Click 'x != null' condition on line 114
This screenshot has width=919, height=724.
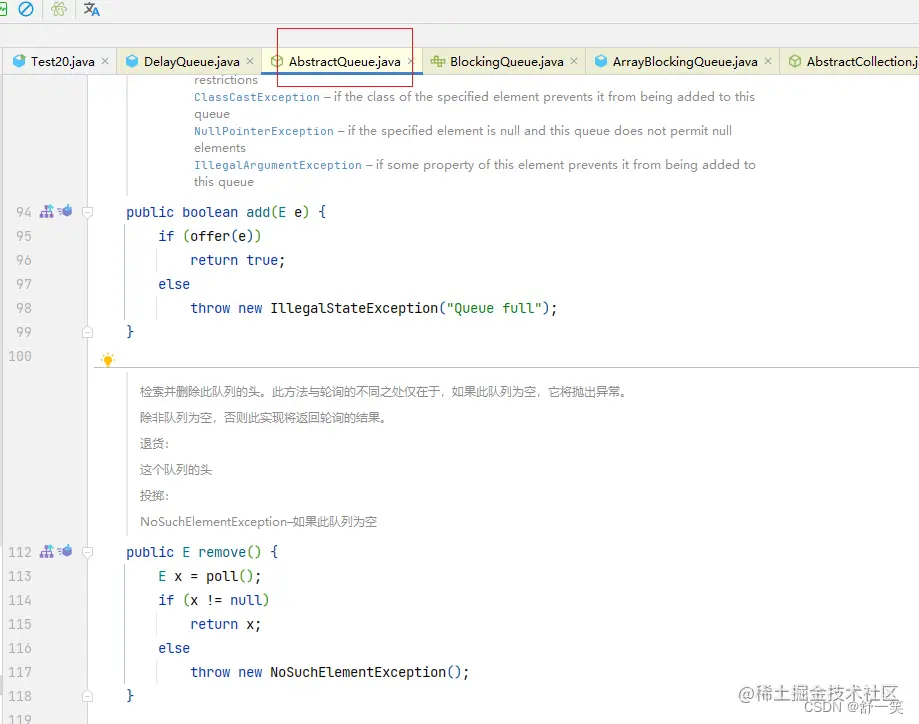point(226,600)
